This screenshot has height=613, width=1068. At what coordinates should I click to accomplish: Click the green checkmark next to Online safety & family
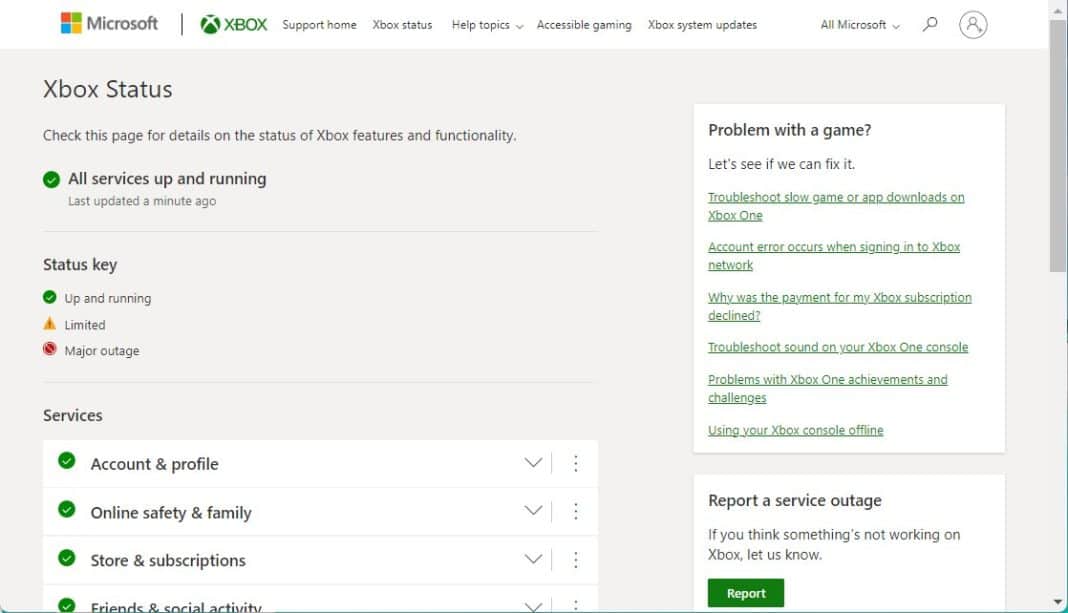[66, 510]
